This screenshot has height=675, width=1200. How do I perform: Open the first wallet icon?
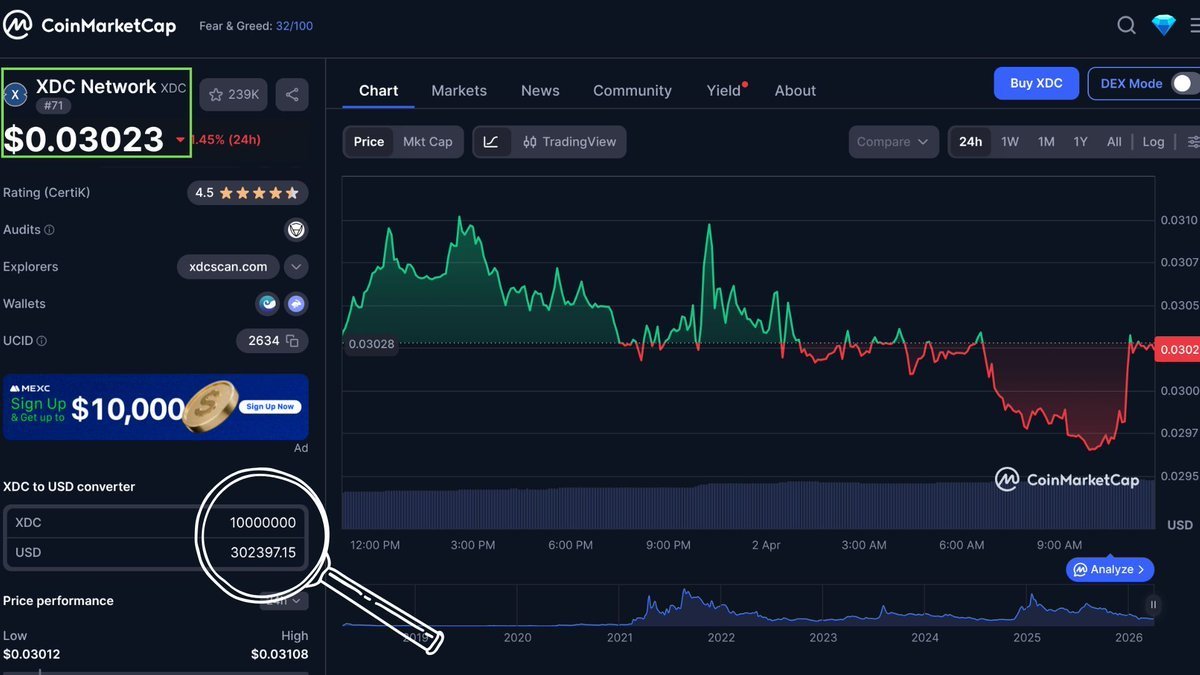coord(267,304)
